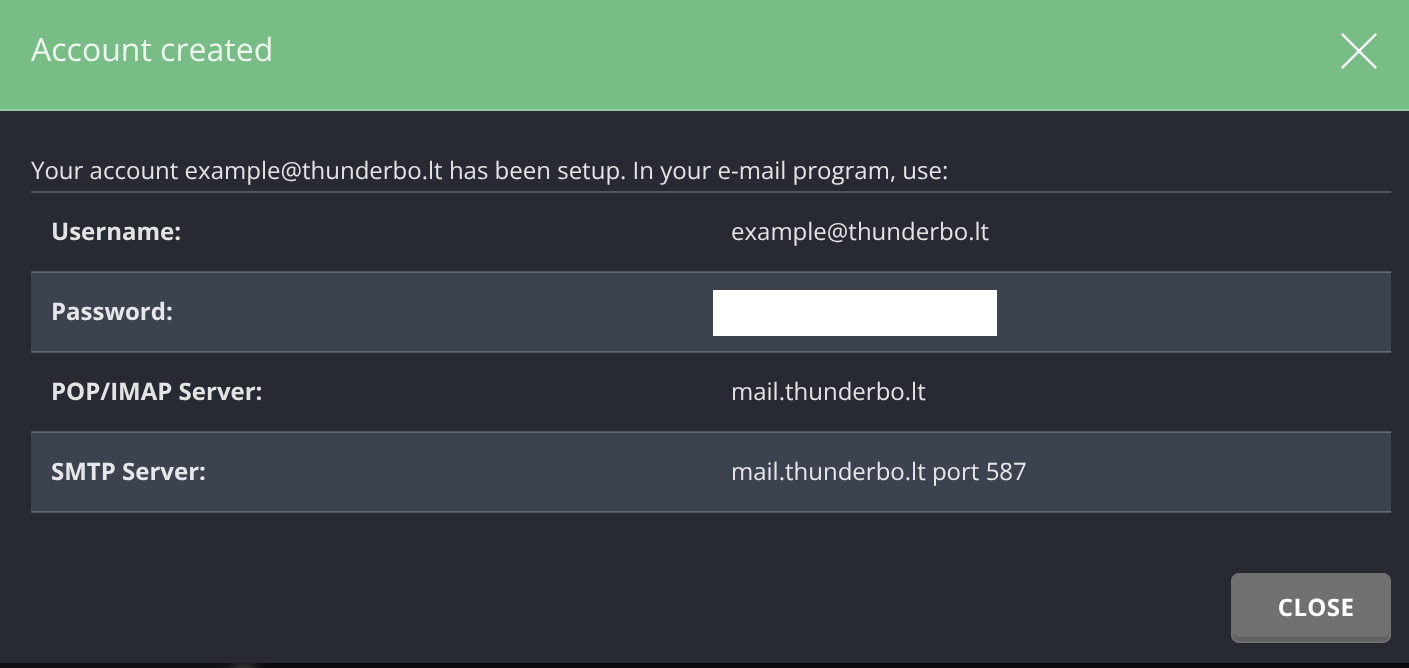This screenshot has width=1409, height=668.
Task: Click blank space right of "port 587"
Action: (x=1200, y=472)
